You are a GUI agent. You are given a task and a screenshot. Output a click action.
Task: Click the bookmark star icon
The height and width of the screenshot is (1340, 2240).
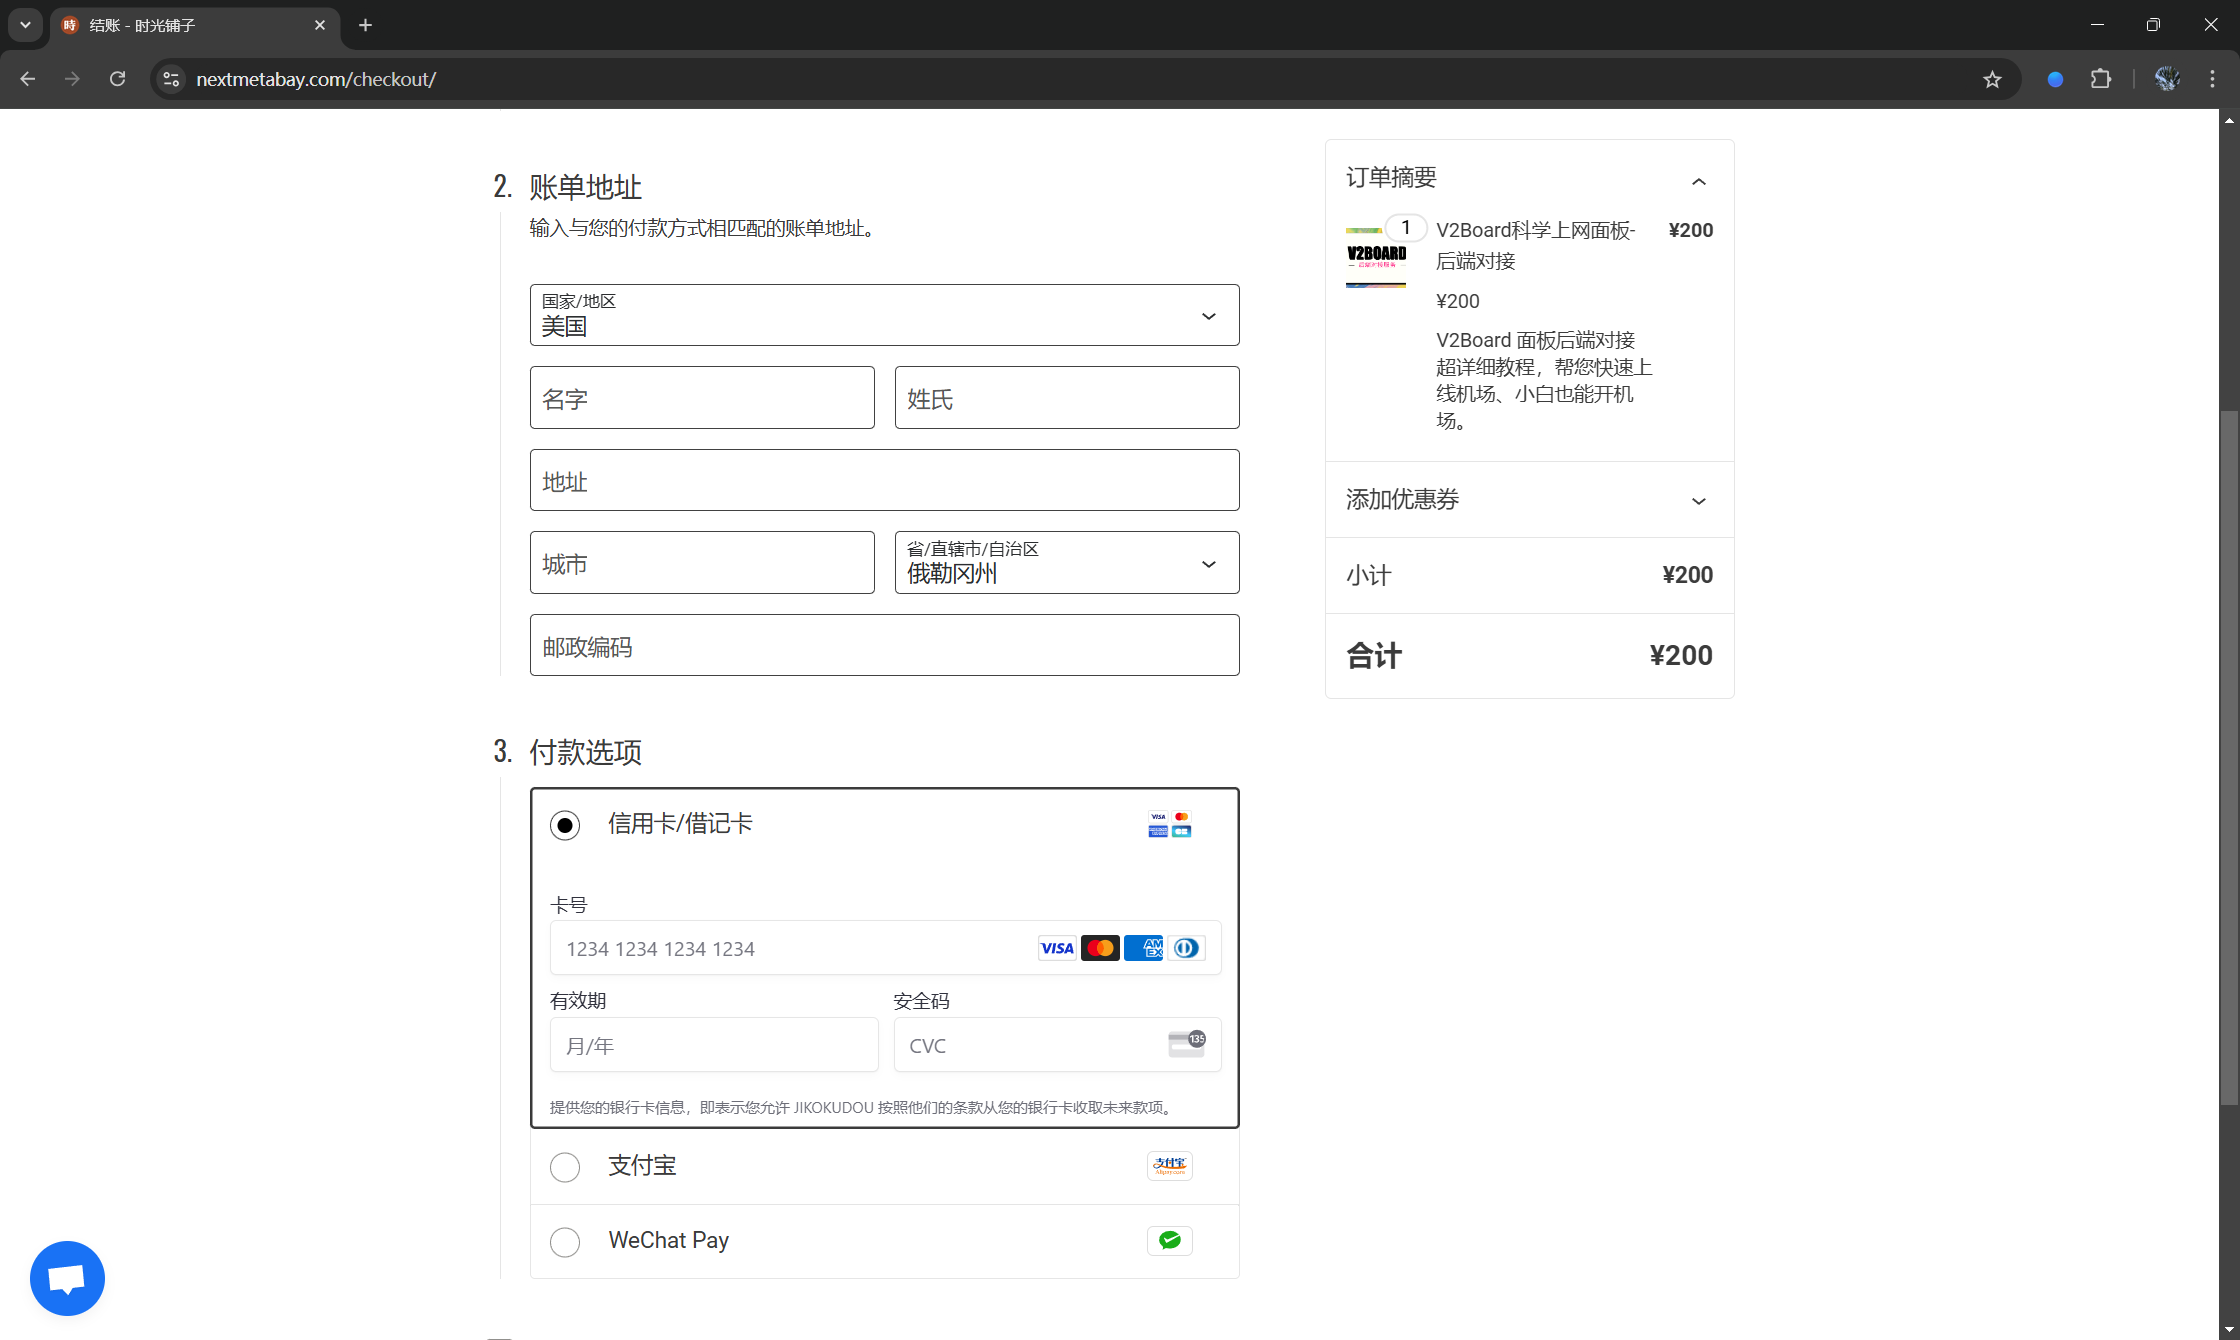1992,79
